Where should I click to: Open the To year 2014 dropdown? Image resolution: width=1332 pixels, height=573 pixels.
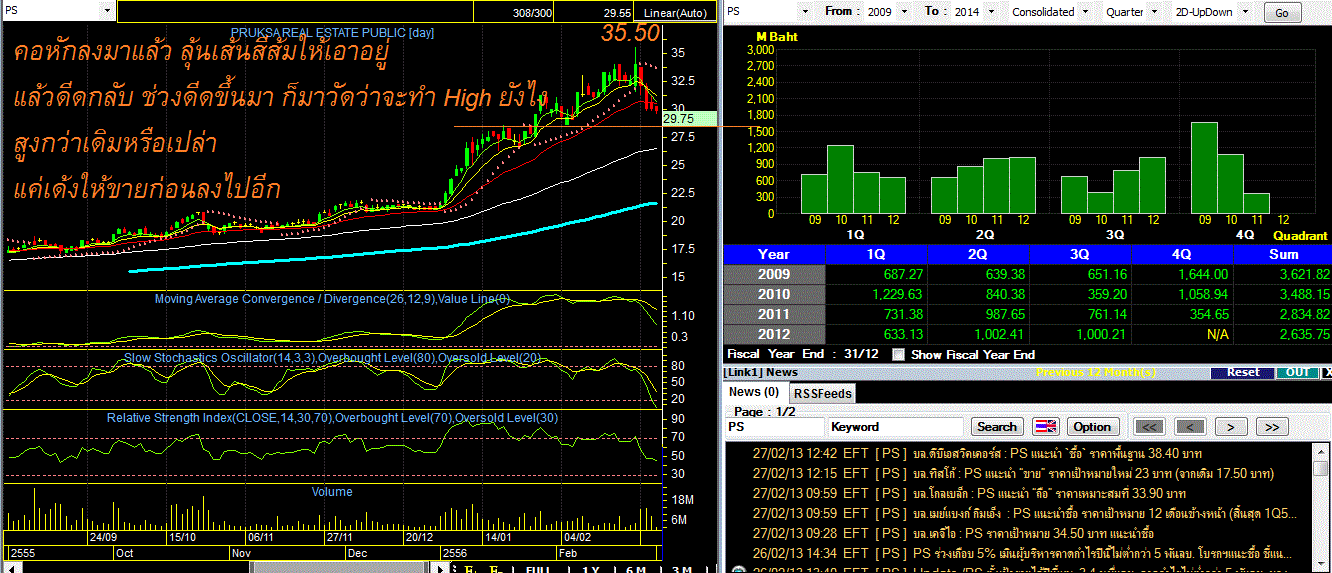coord(990,12)
